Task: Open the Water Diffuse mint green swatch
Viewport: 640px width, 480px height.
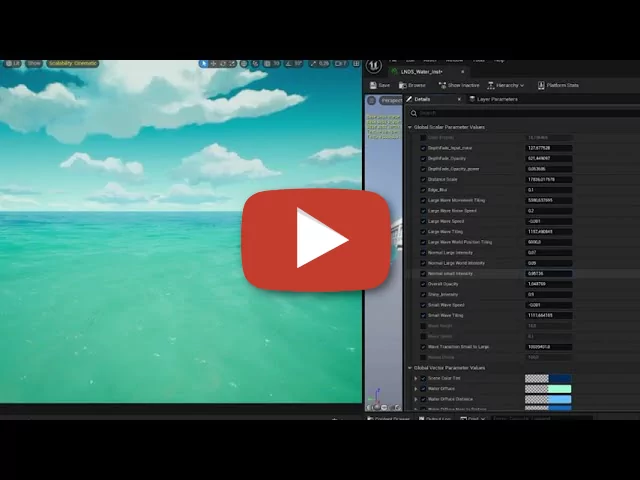Action: tap(548, 389)
